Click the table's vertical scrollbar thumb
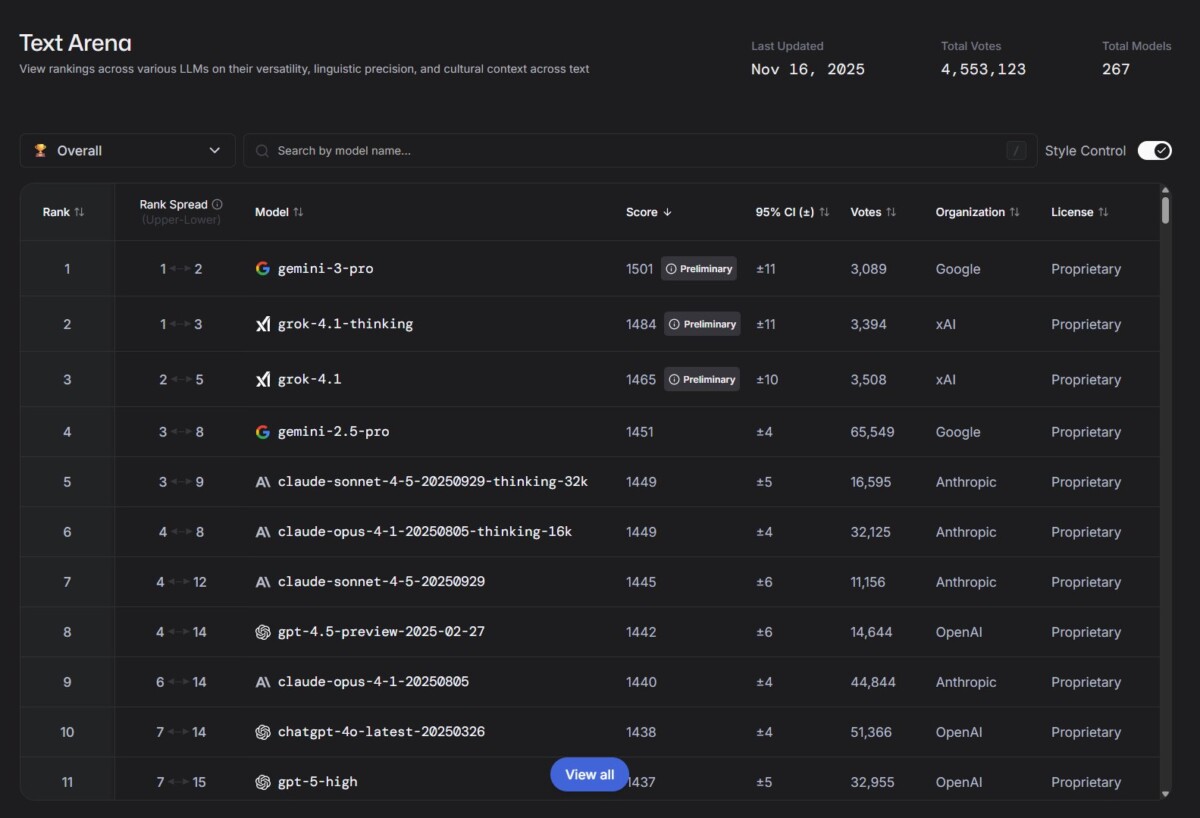The width and height of the screenshot is (1200, 818). click(x=1165, y=210)
